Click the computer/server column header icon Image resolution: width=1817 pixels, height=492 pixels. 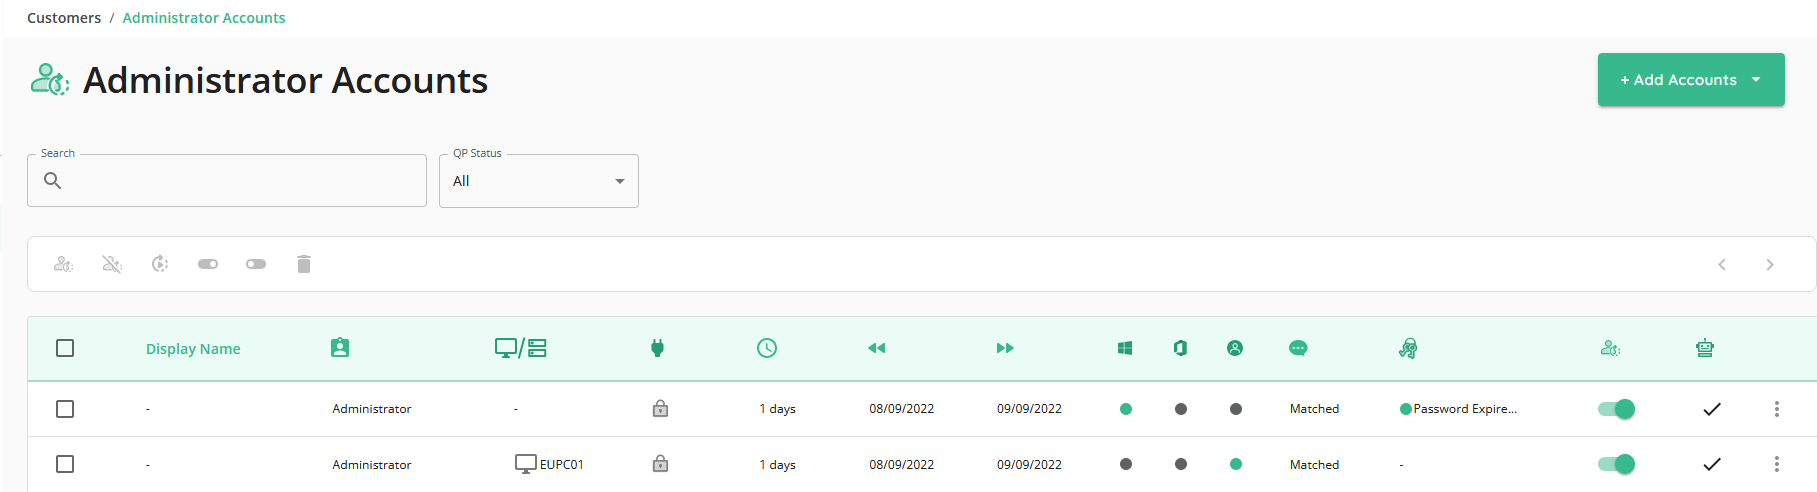(521, 348)
